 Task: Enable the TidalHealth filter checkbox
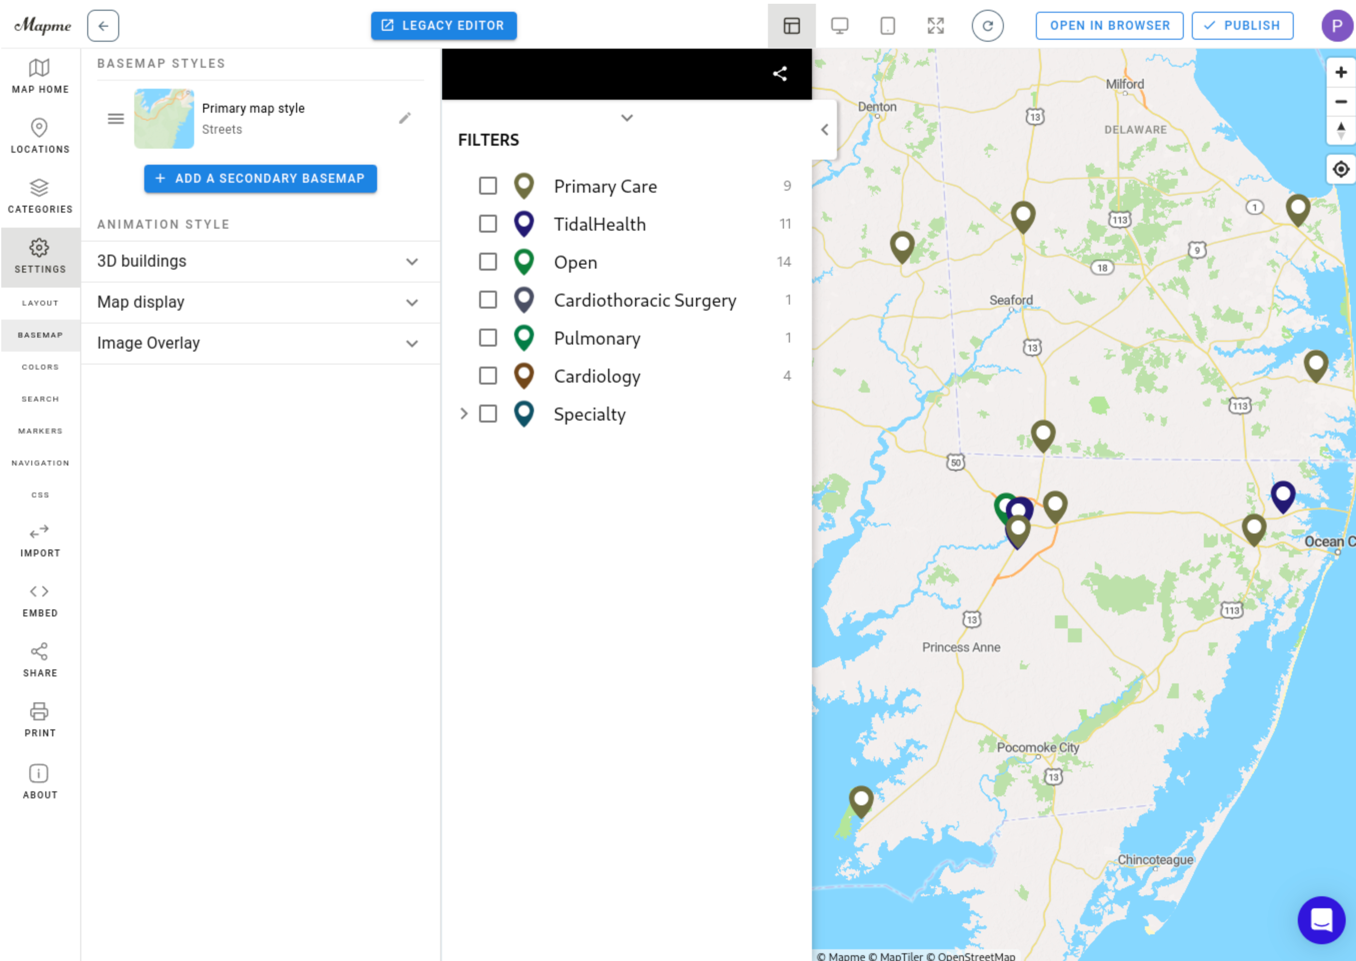click(x=488, y=224)
